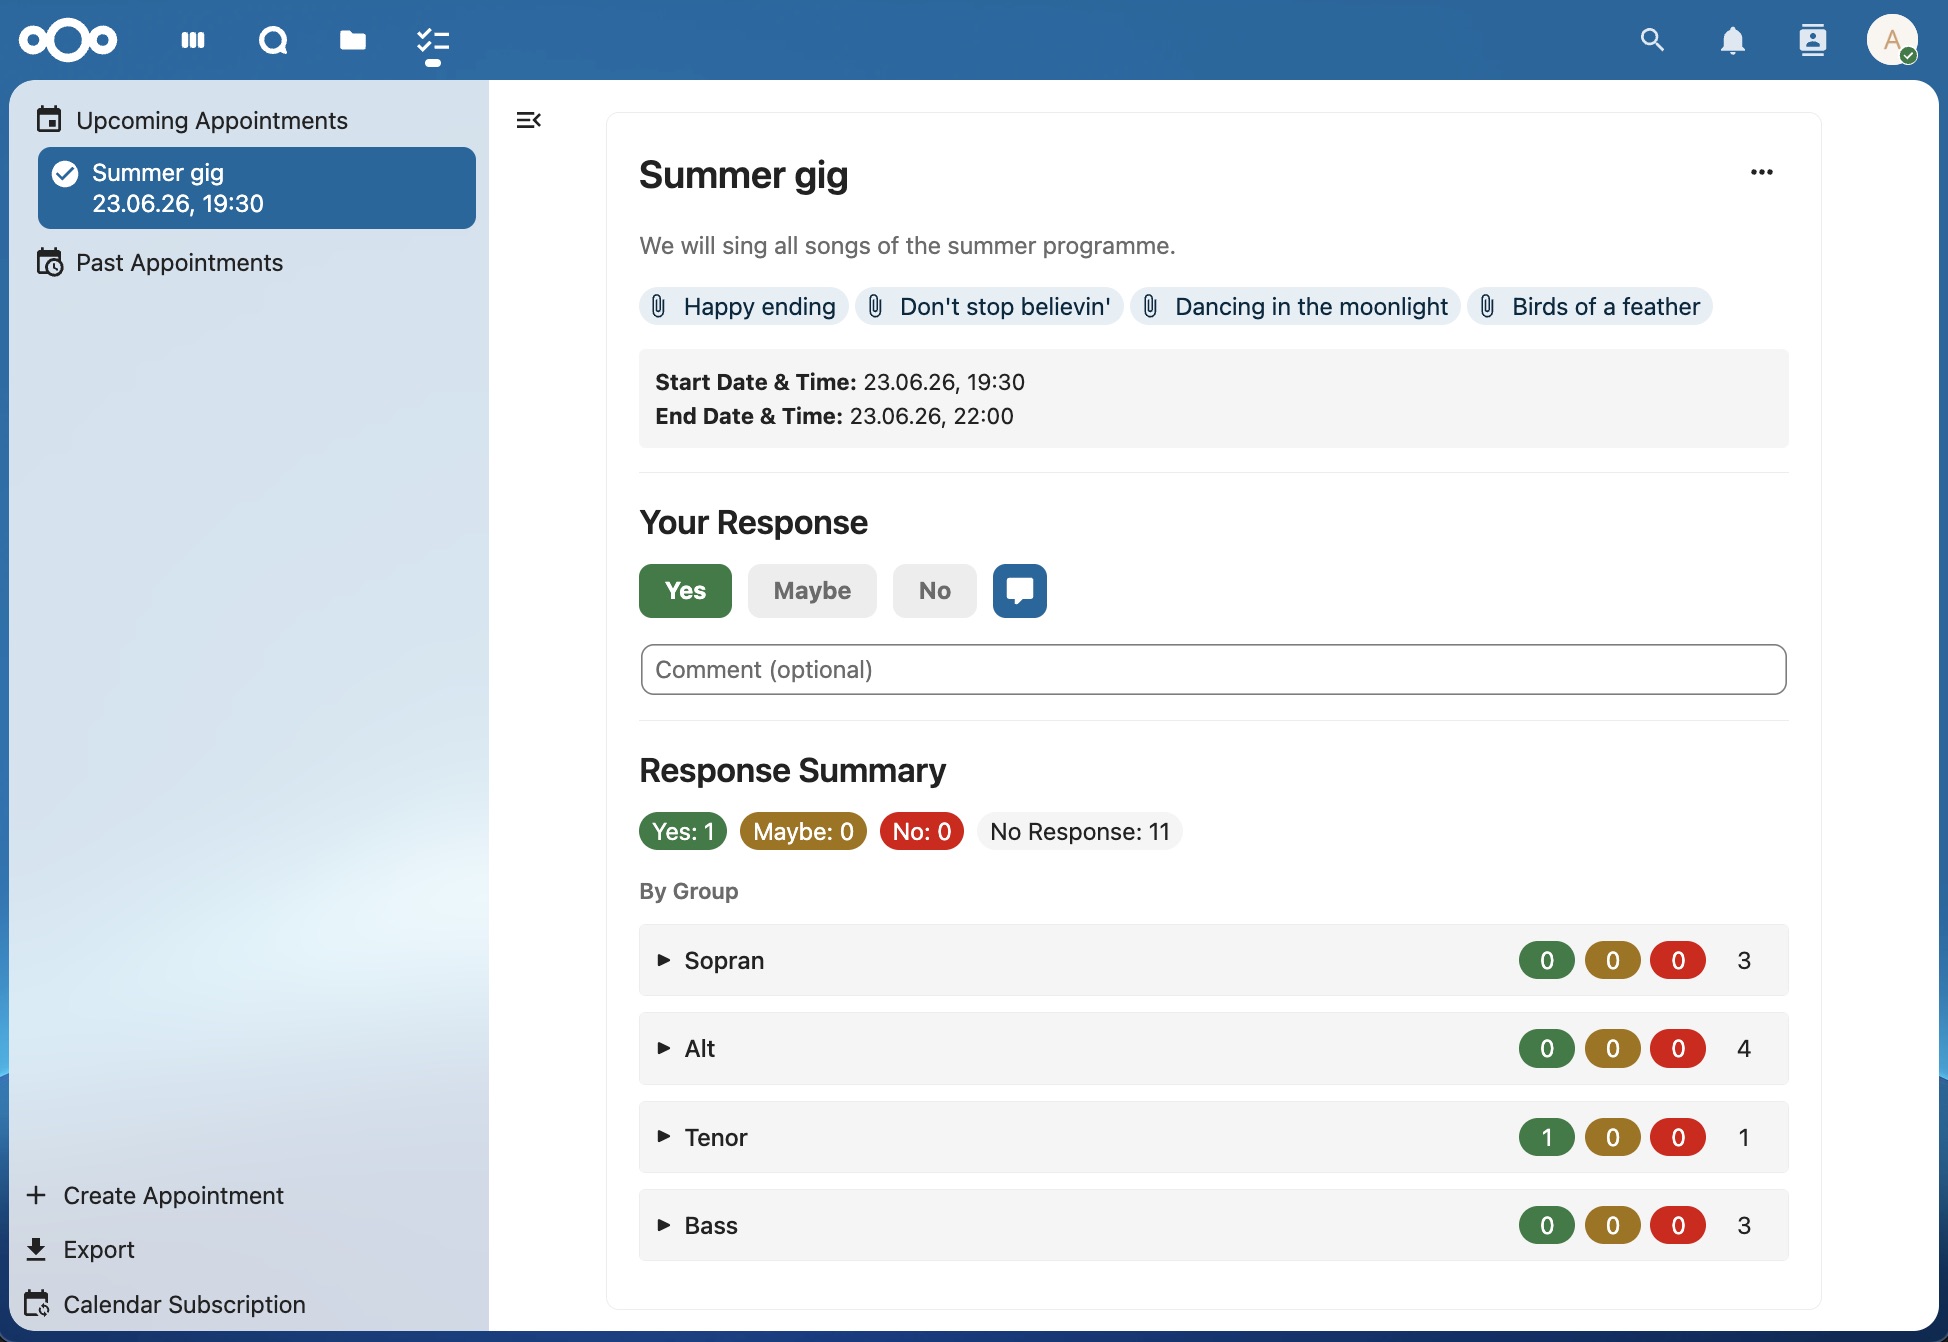Expand the Alt group
The height and width of the screenshot is (1342, 1948).
pyautogui.click(x=1213, y=1048)
